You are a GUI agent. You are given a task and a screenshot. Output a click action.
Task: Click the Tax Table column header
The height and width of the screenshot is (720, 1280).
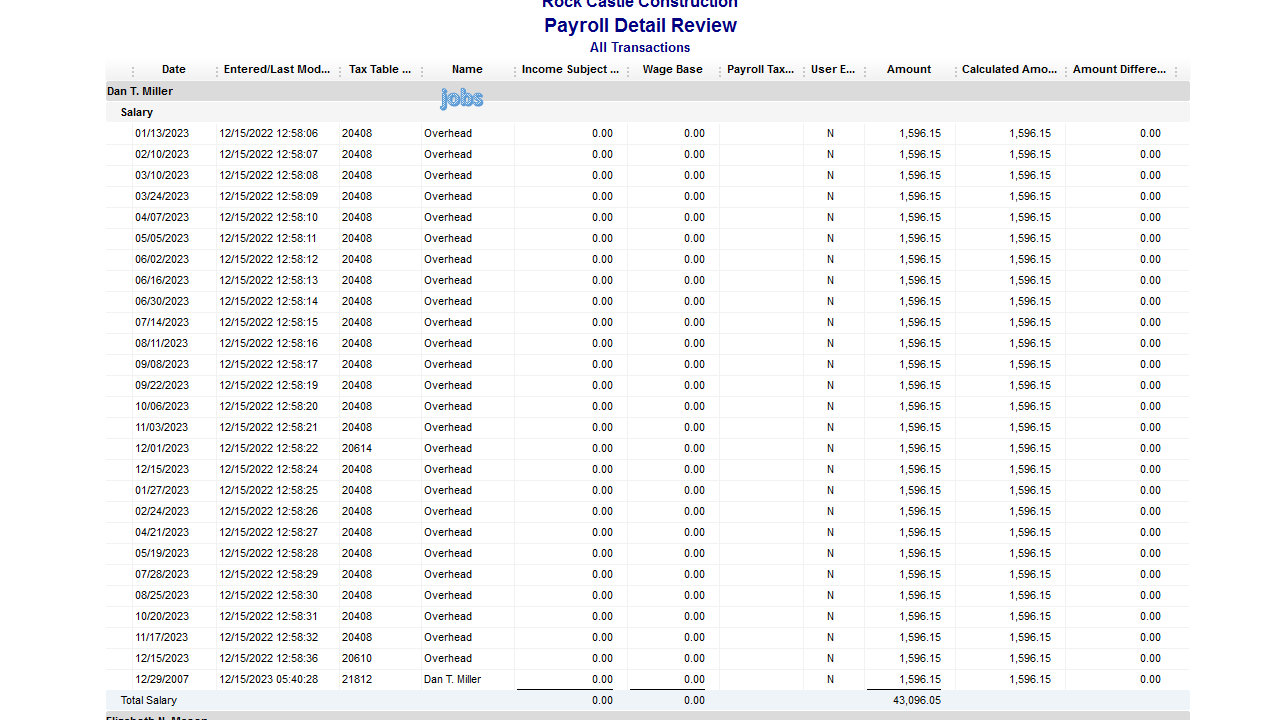(x=379, y=70)
